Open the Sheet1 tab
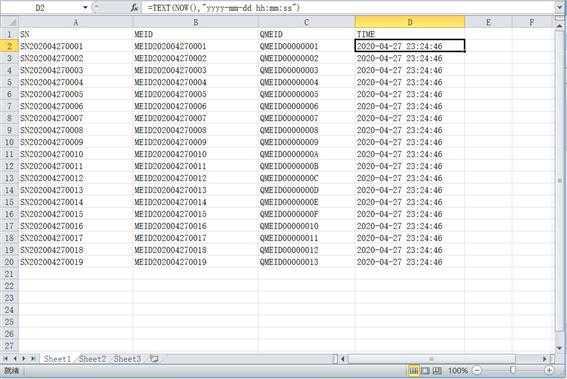Screen dimensions: 567x379 tap(57, 359)
